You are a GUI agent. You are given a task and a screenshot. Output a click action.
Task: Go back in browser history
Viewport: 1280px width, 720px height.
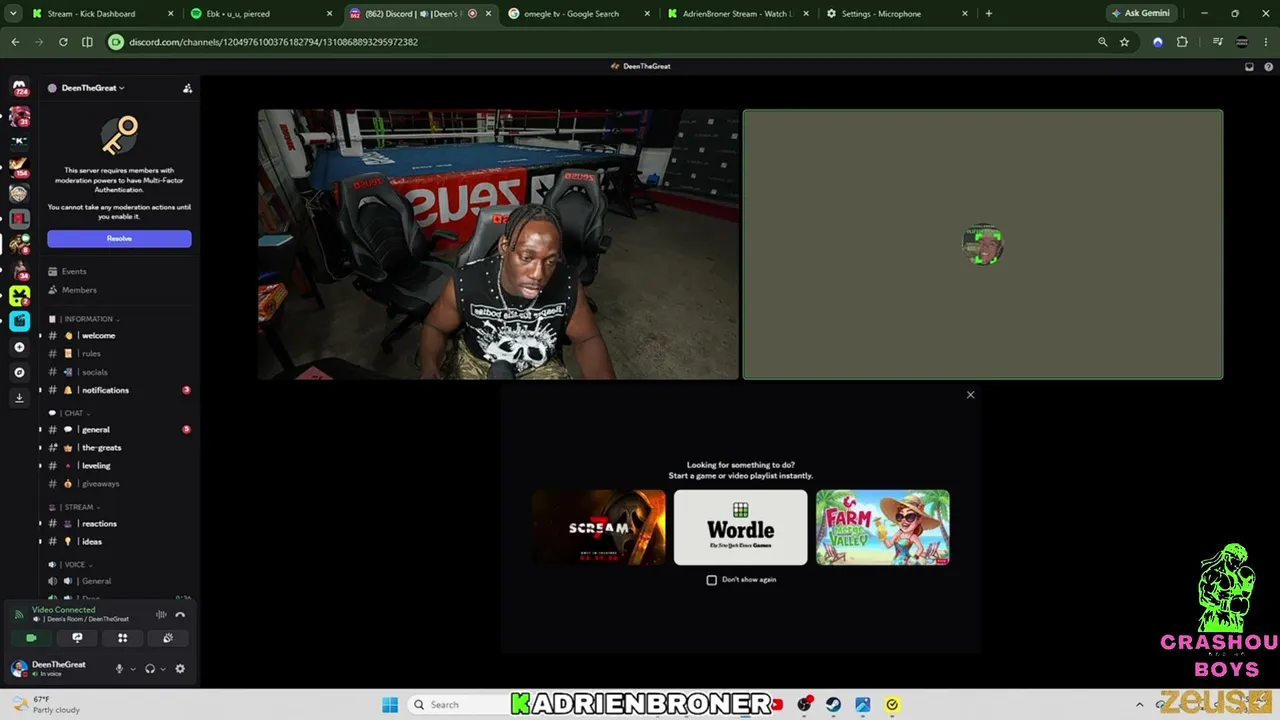pyautogui.click(x=15, y=42)
